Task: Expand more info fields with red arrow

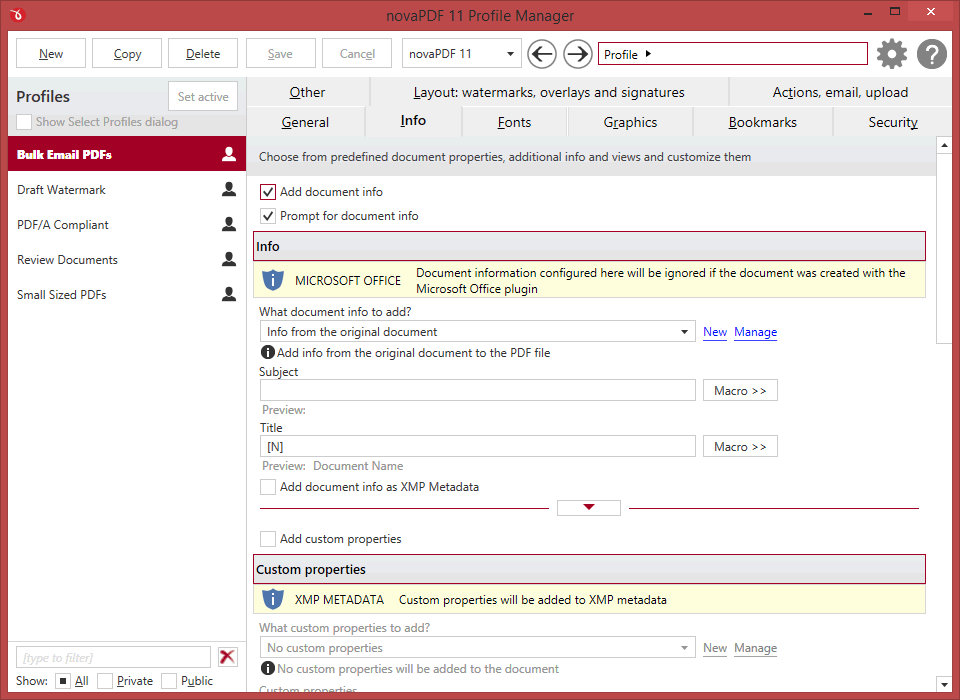Action: [x=589, y=508]
